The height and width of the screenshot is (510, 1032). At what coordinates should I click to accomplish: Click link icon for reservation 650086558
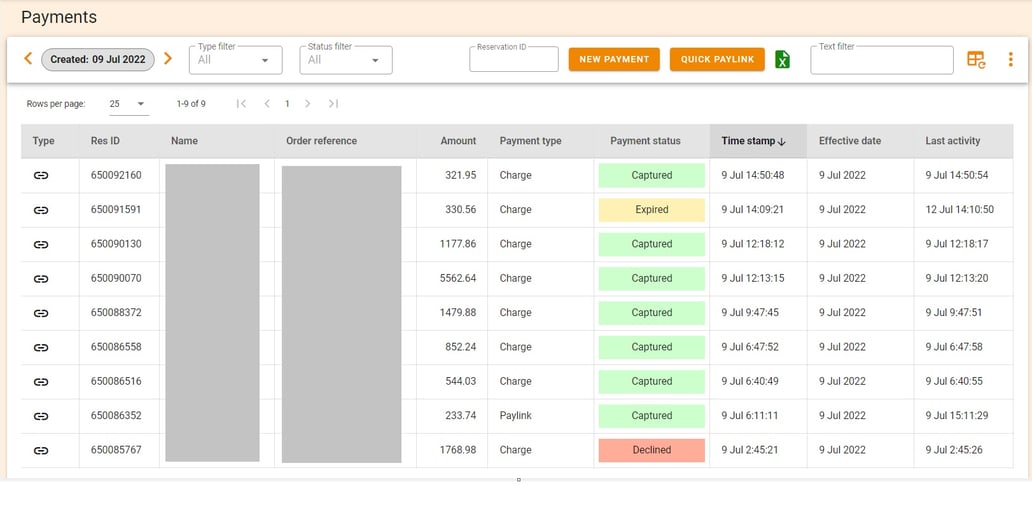tap(41, 347)
